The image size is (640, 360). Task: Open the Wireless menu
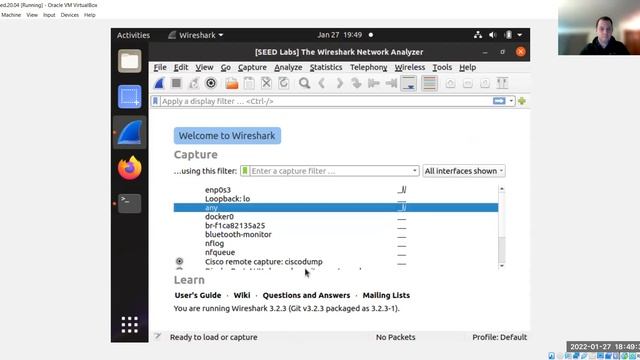410,67
